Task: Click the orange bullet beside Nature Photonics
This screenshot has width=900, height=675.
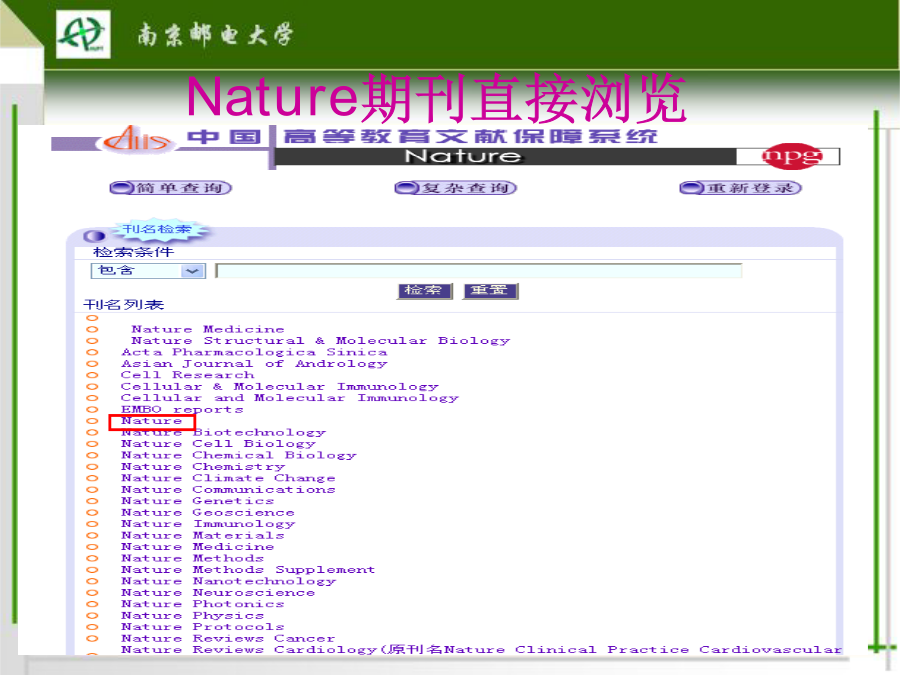Action: click(x=92, y=604)
